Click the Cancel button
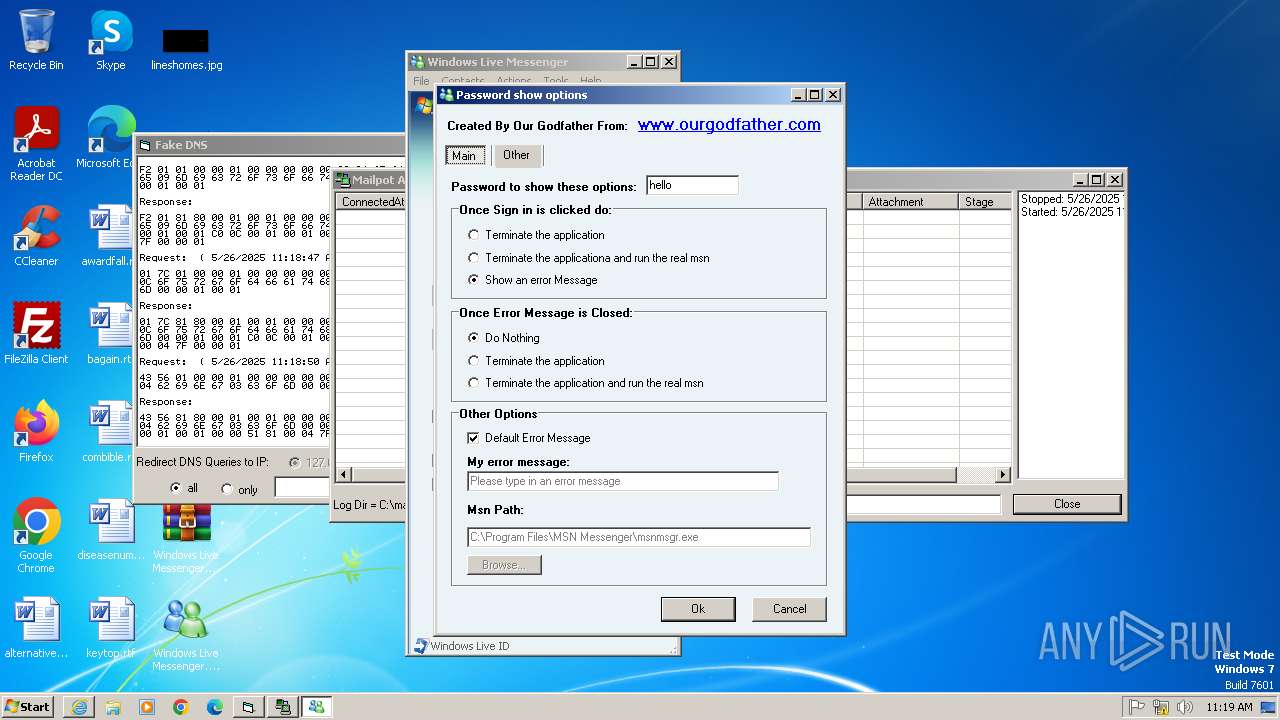Viewport: 1280px width, 720px height. pos(789,609)
